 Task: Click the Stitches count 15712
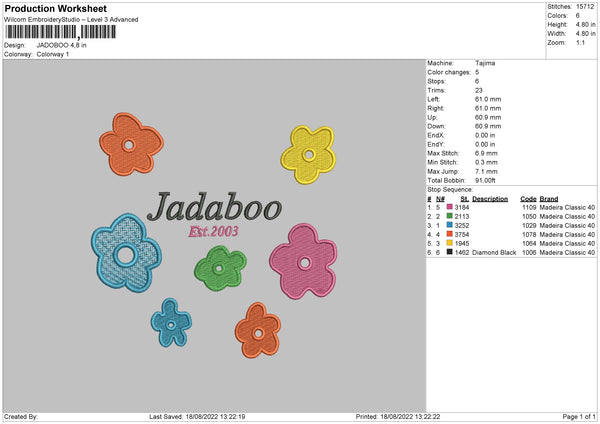click(585, 7)
